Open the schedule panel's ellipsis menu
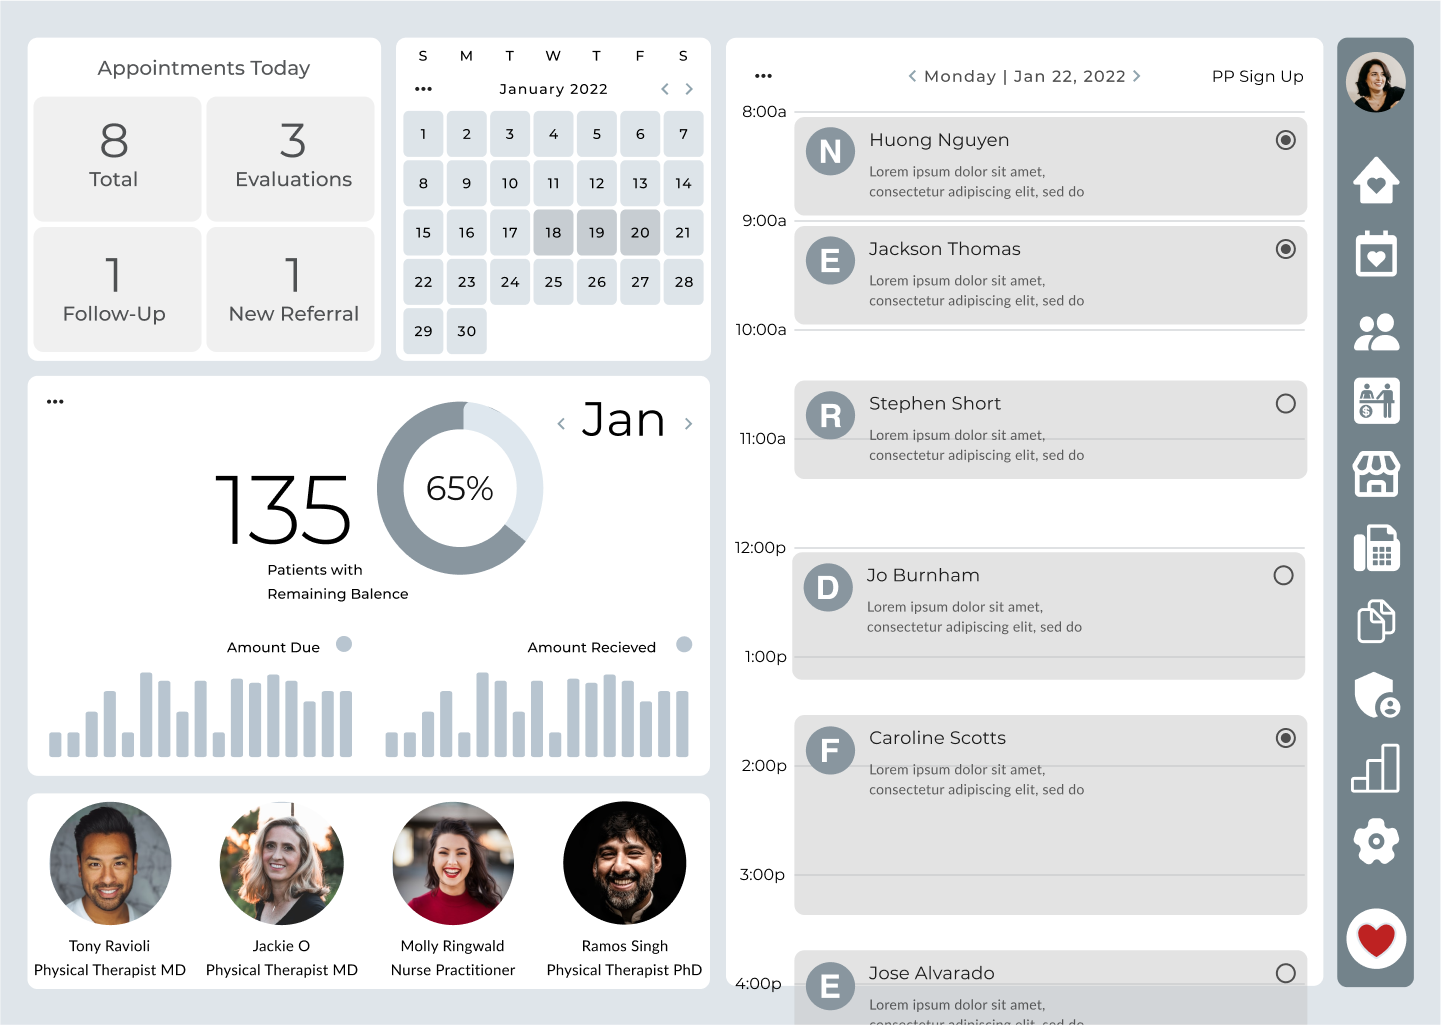This screenshot has height=1025, width=1441. [x=763, y=75]
